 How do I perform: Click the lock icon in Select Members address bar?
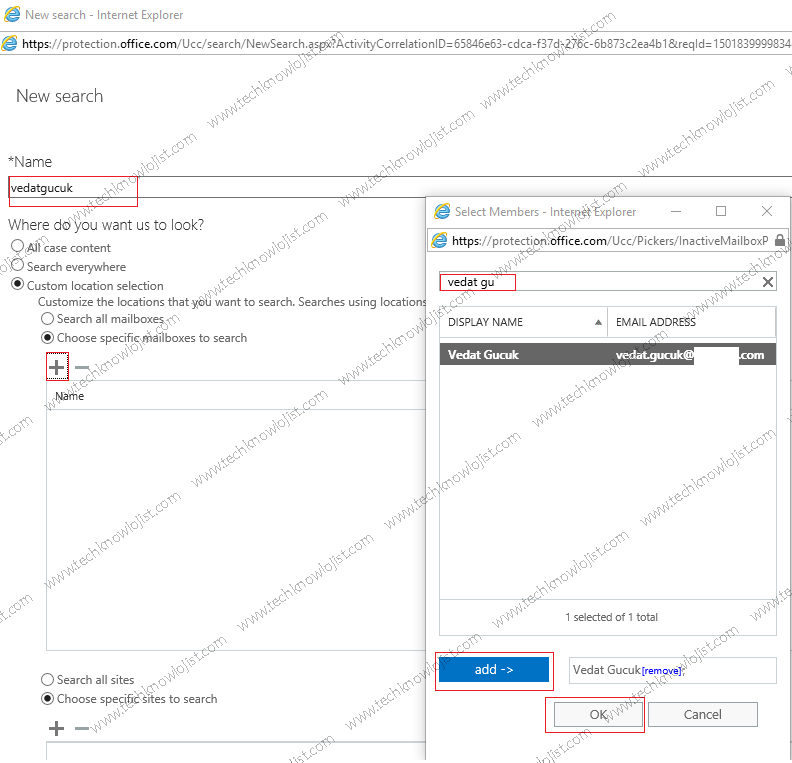point(780,240)
